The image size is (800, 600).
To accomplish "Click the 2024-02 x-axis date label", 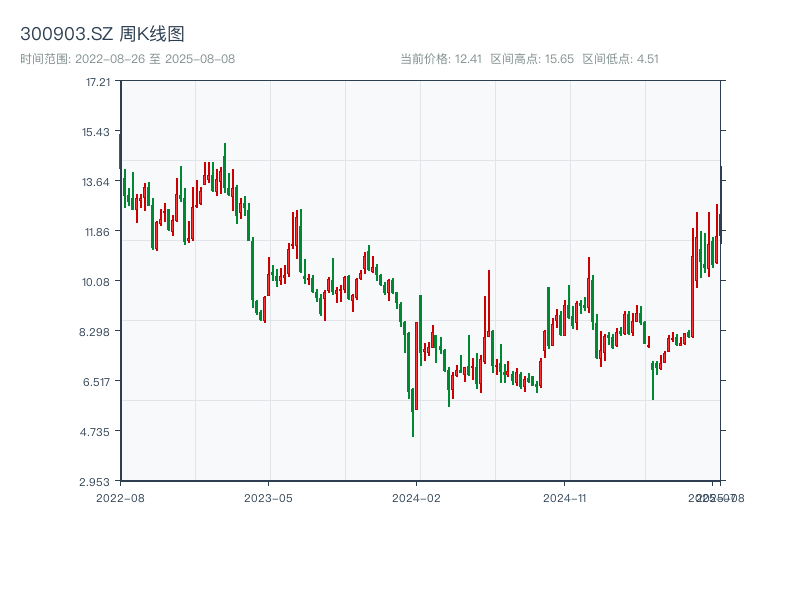I will [416, 497].
